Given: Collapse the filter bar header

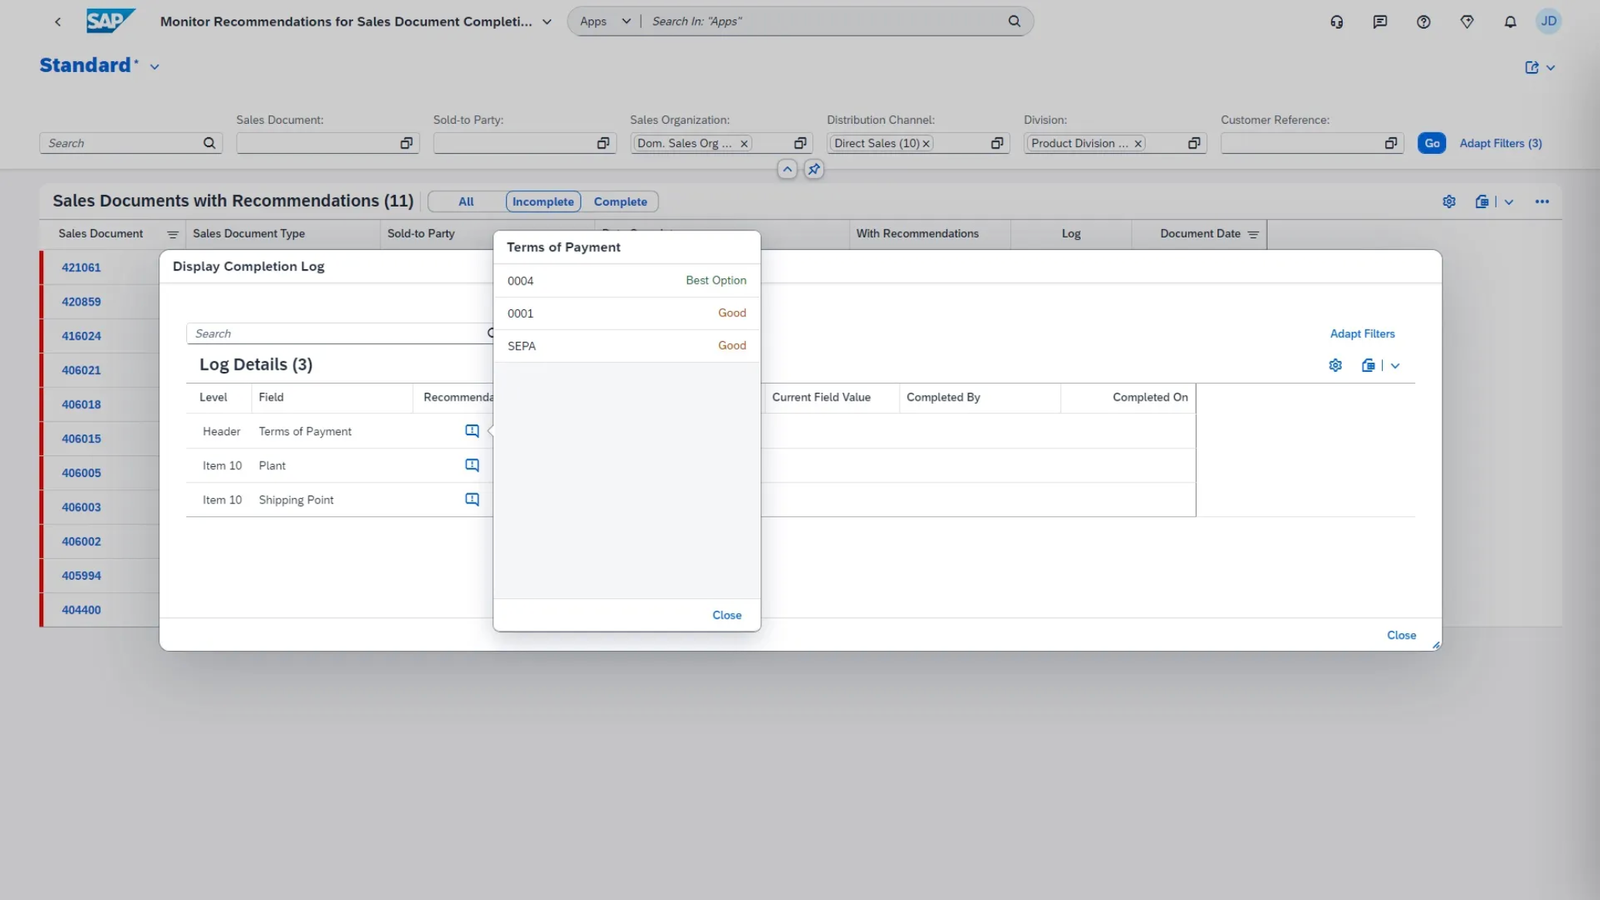Looking at the screenshot, I should [787, 170].
